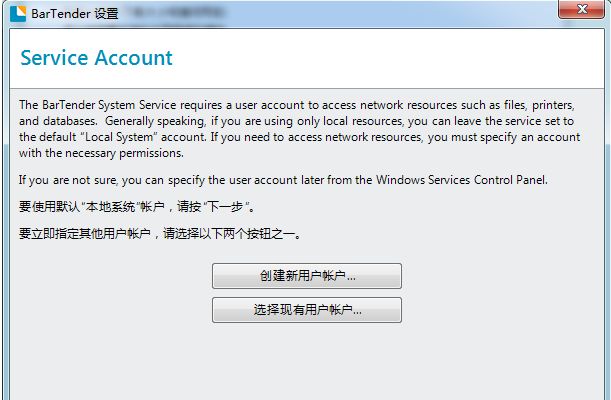
Task: Click the line starting 要使用默认
Action: (x=138, y=207)
